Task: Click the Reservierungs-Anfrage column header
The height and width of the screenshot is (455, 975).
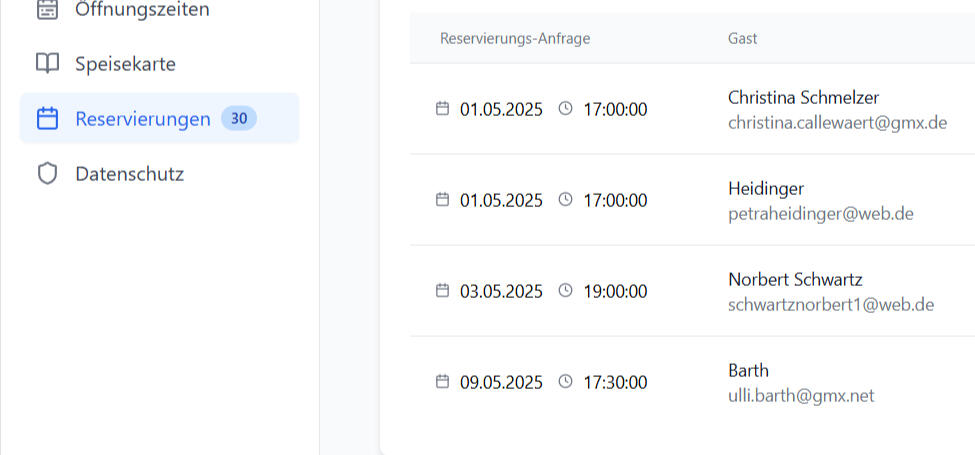Action: pos(515,39)
